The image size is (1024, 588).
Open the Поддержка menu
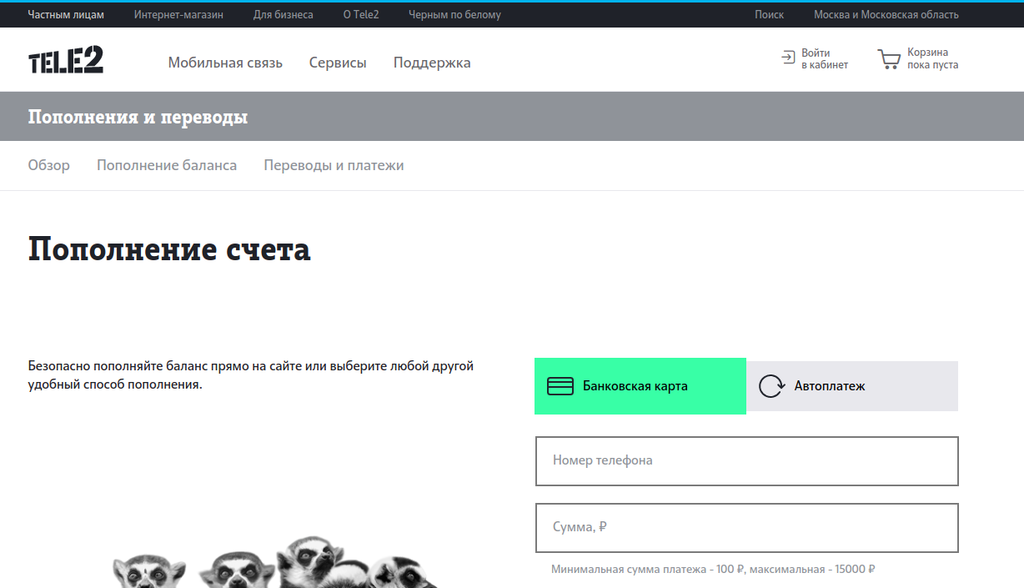click(432, 63)
